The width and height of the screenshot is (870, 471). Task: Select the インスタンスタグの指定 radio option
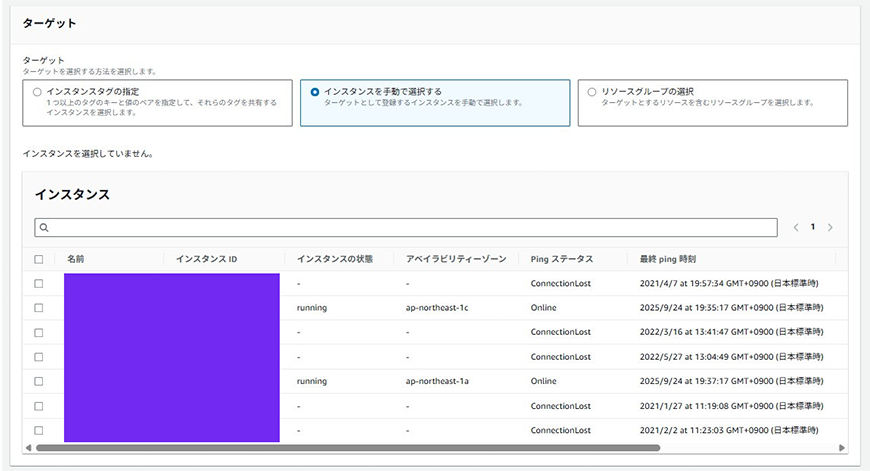[37, 92]
